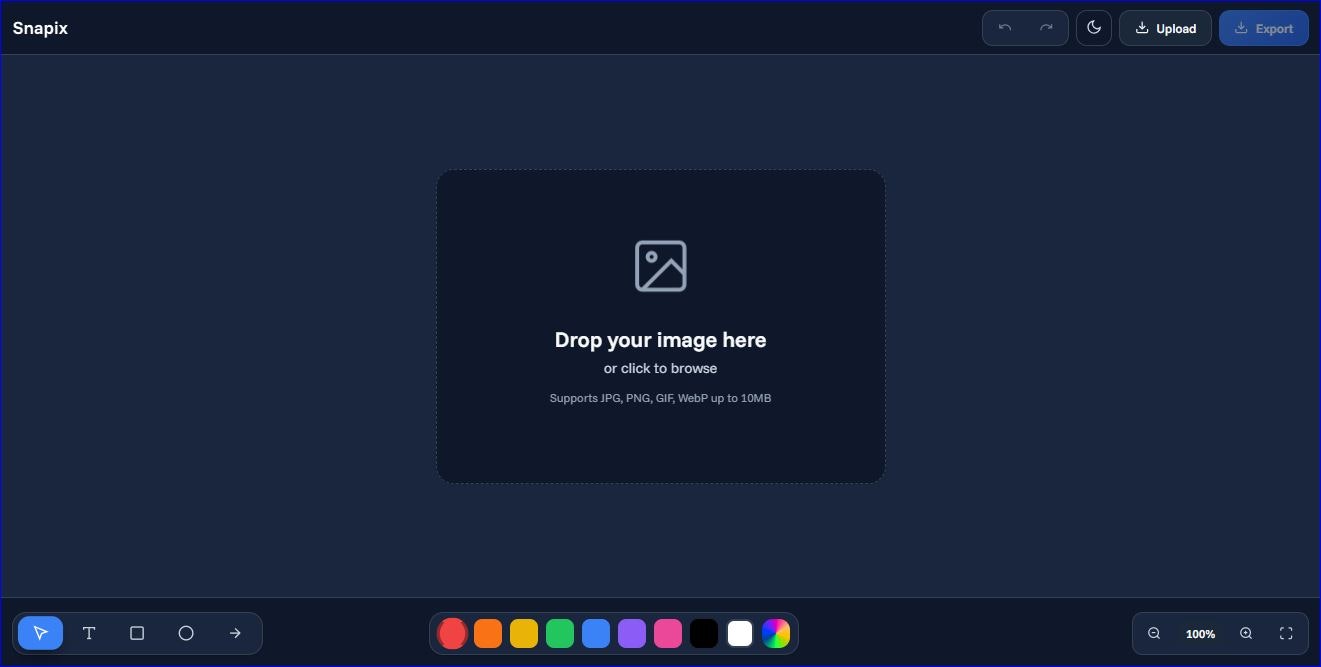This screenshot has width=1321, height=667.
Task: Zoom in on the canvas
Action: pyautogui.click(x=1246, y=633)
